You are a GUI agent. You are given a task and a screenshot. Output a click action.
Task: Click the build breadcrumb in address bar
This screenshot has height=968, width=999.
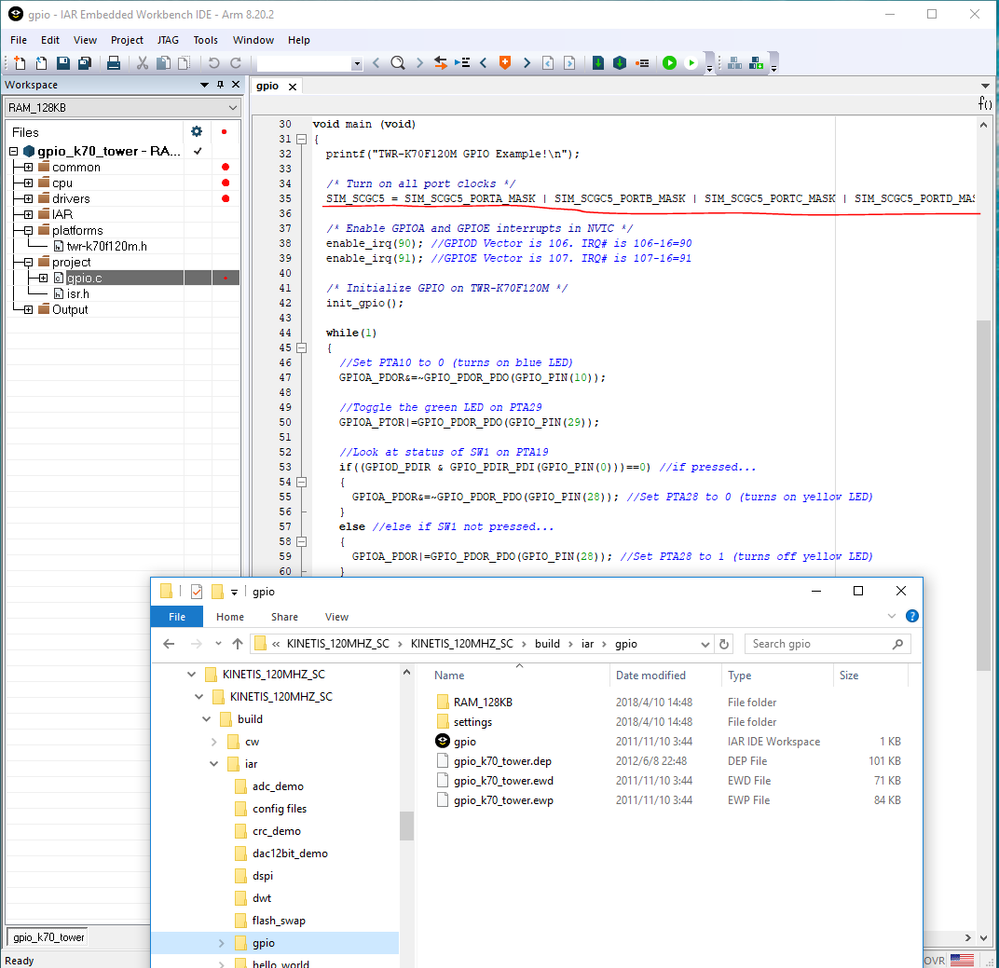point(547,644)
